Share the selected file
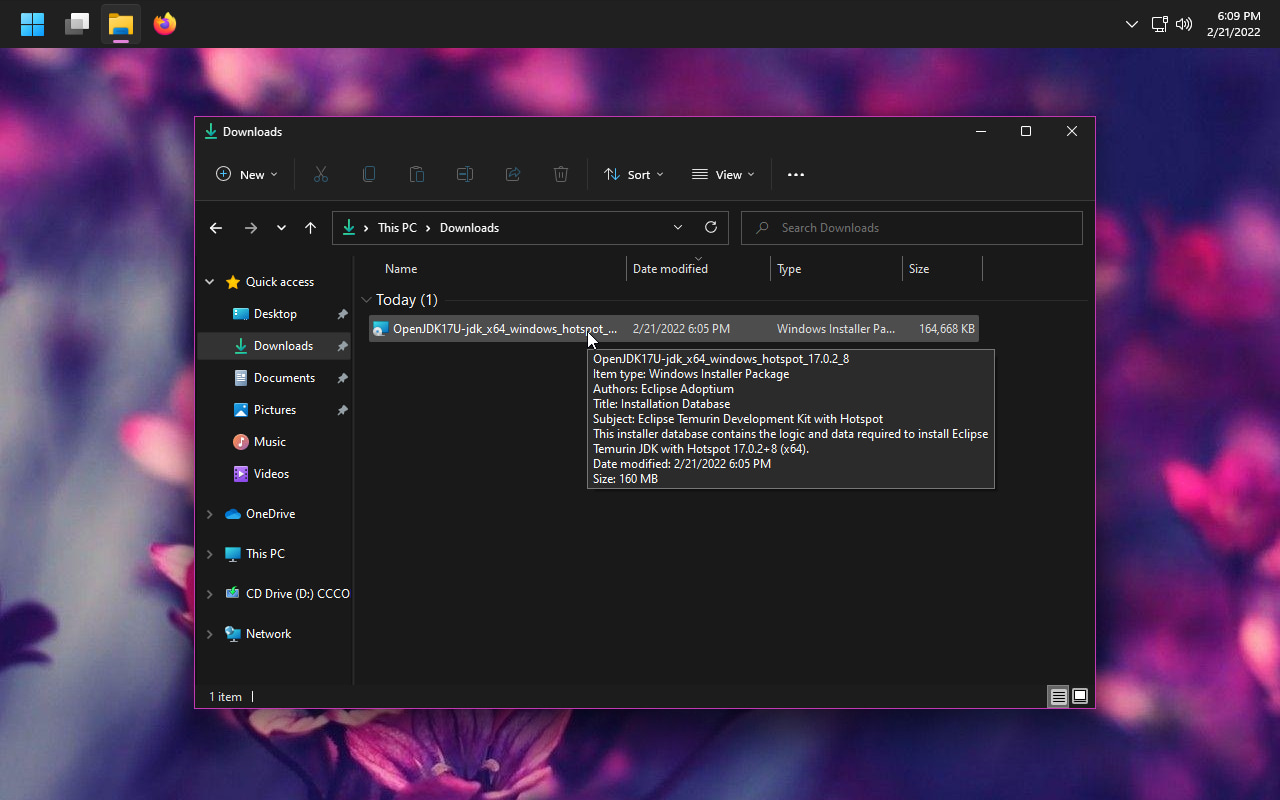The height and width of the screenshot is (800, 1280). 513,174
